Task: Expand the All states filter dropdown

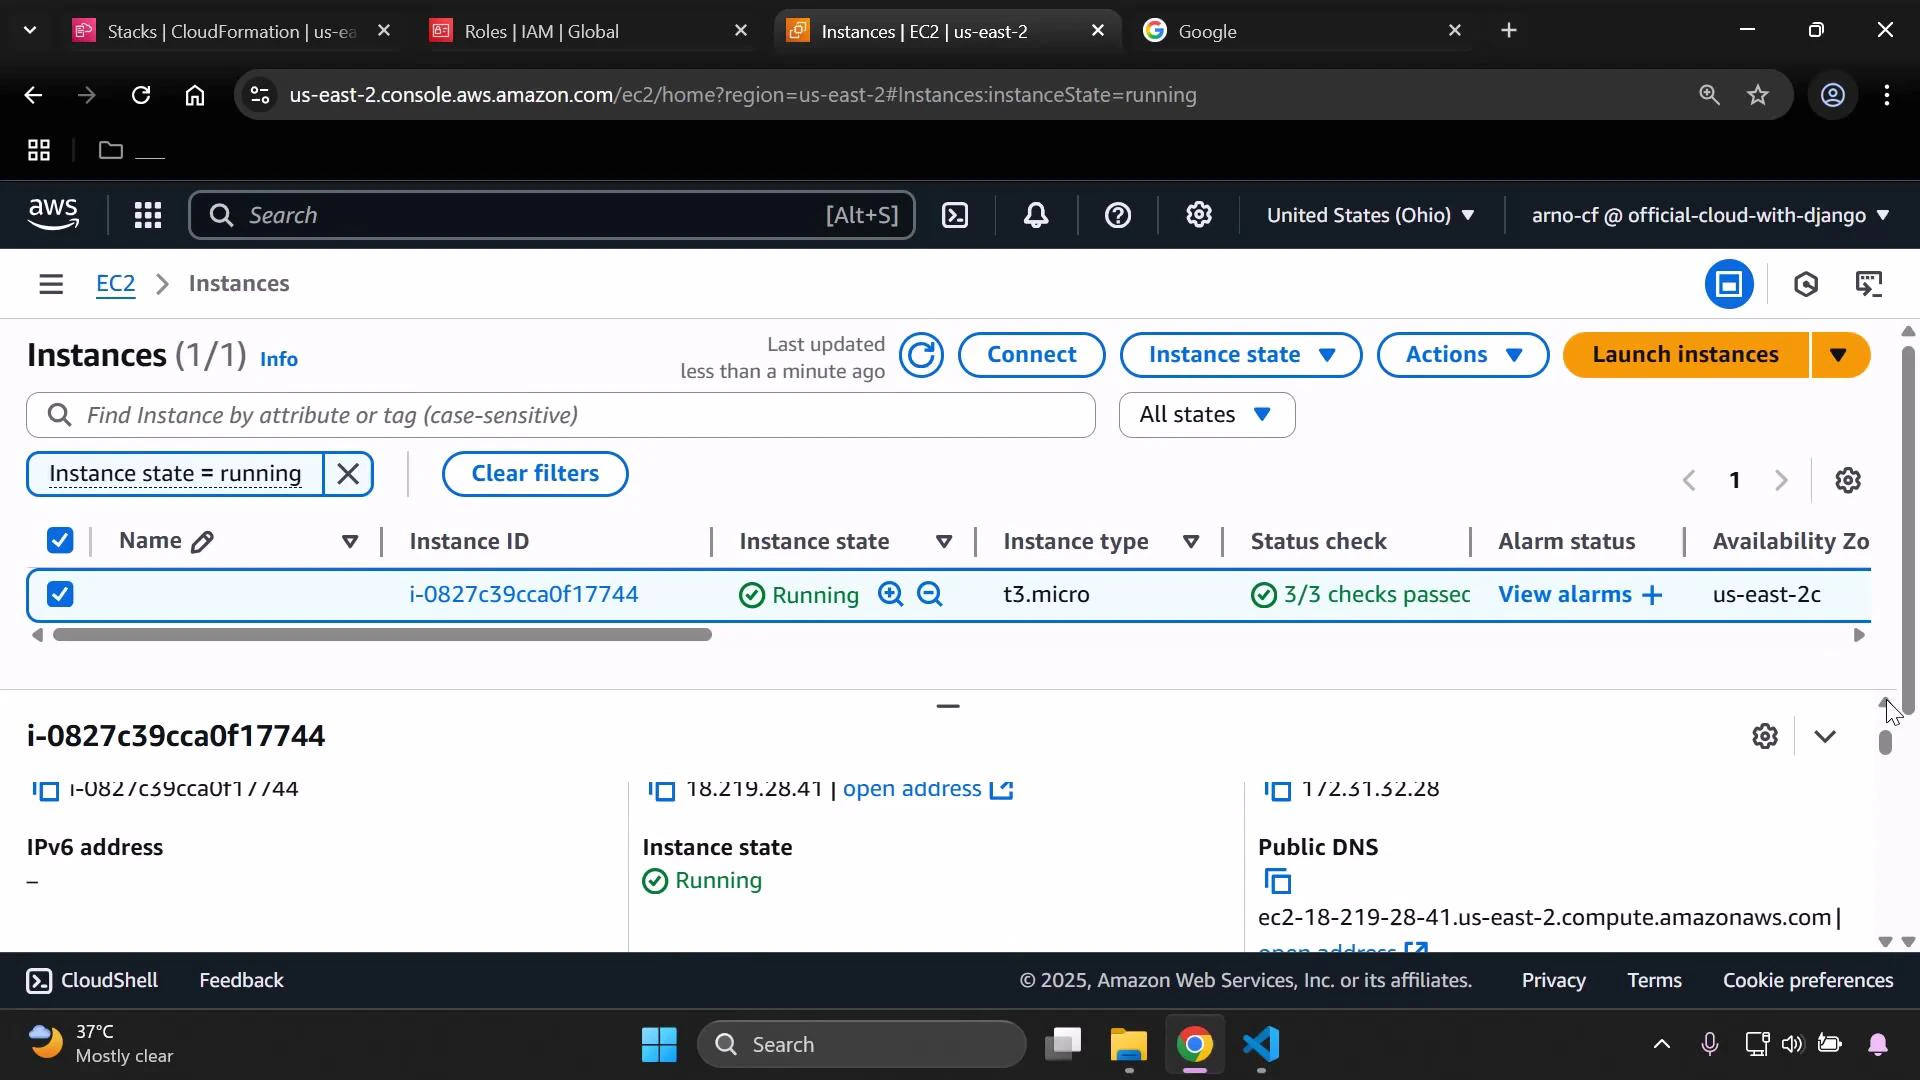Action: [x=1205, y=414]
